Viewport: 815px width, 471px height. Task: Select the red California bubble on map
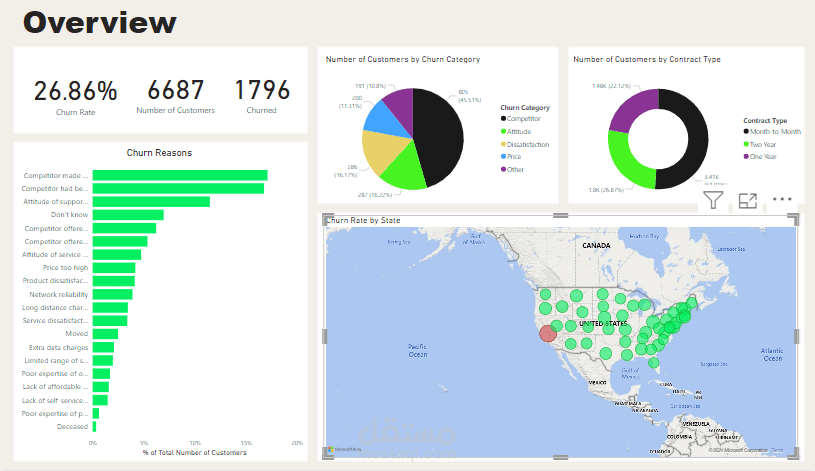(548, 333)
